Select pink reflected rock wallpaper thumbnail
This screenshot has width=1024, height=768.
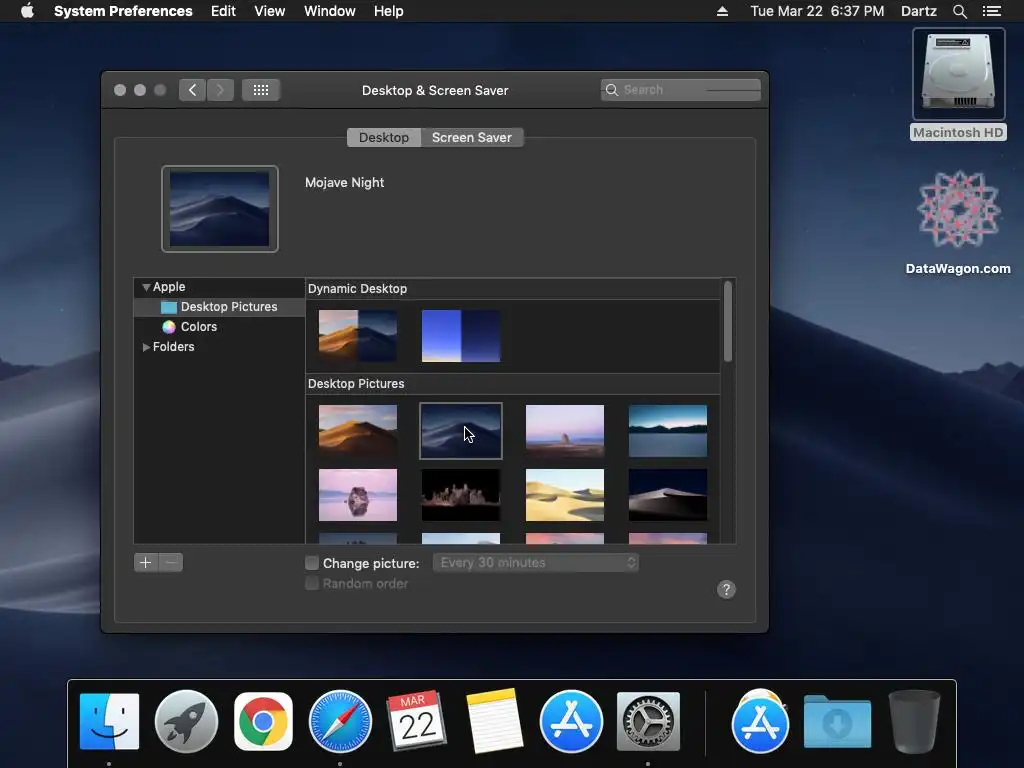pos(358,494)
